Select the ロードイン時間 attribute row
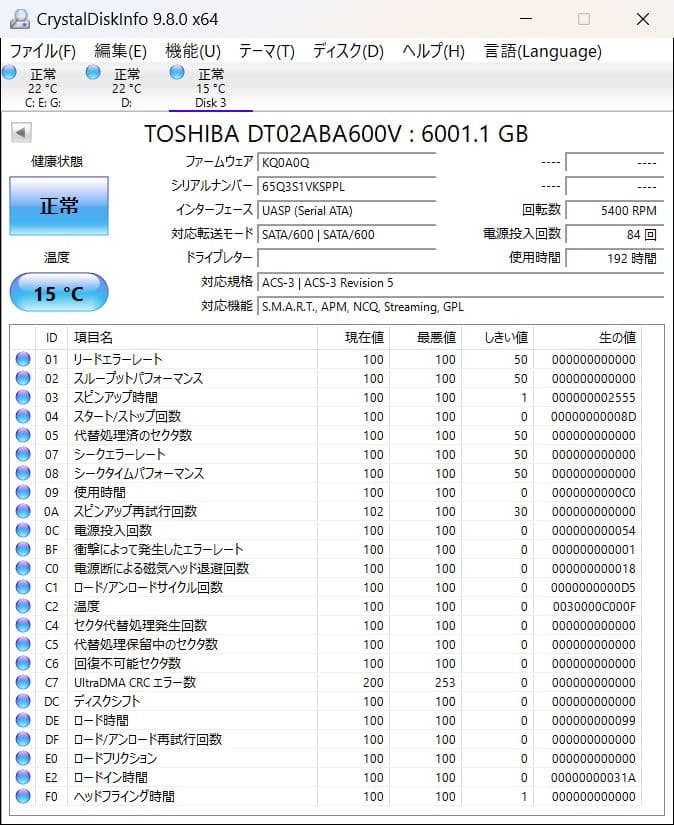The image size is (674, 825). coord(326,777)
